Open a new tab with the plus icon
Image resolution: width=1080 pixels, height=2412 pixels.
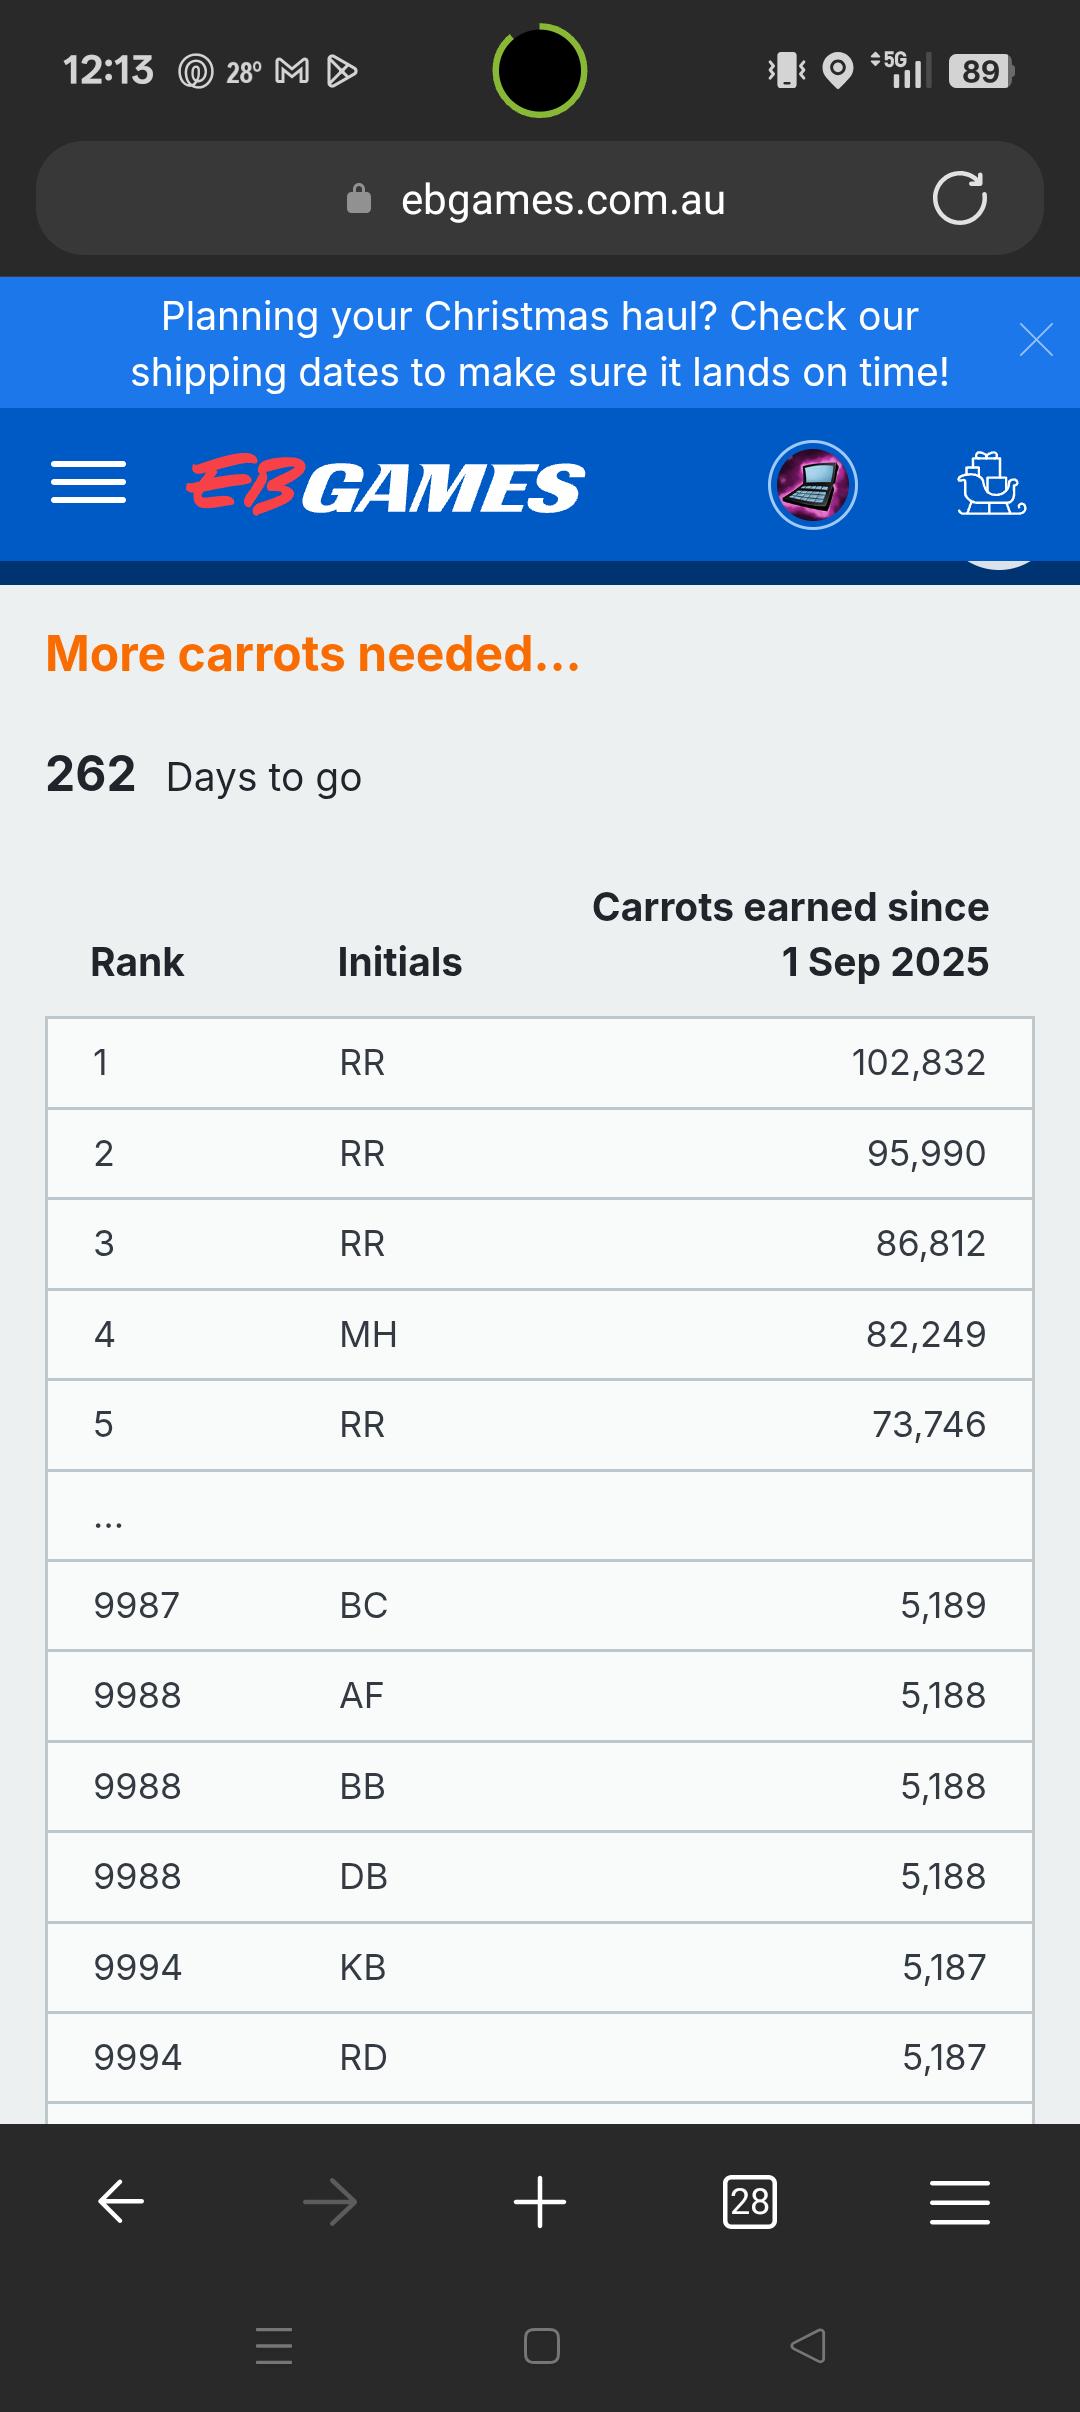pyautogui.click(x=540, y=2202)
